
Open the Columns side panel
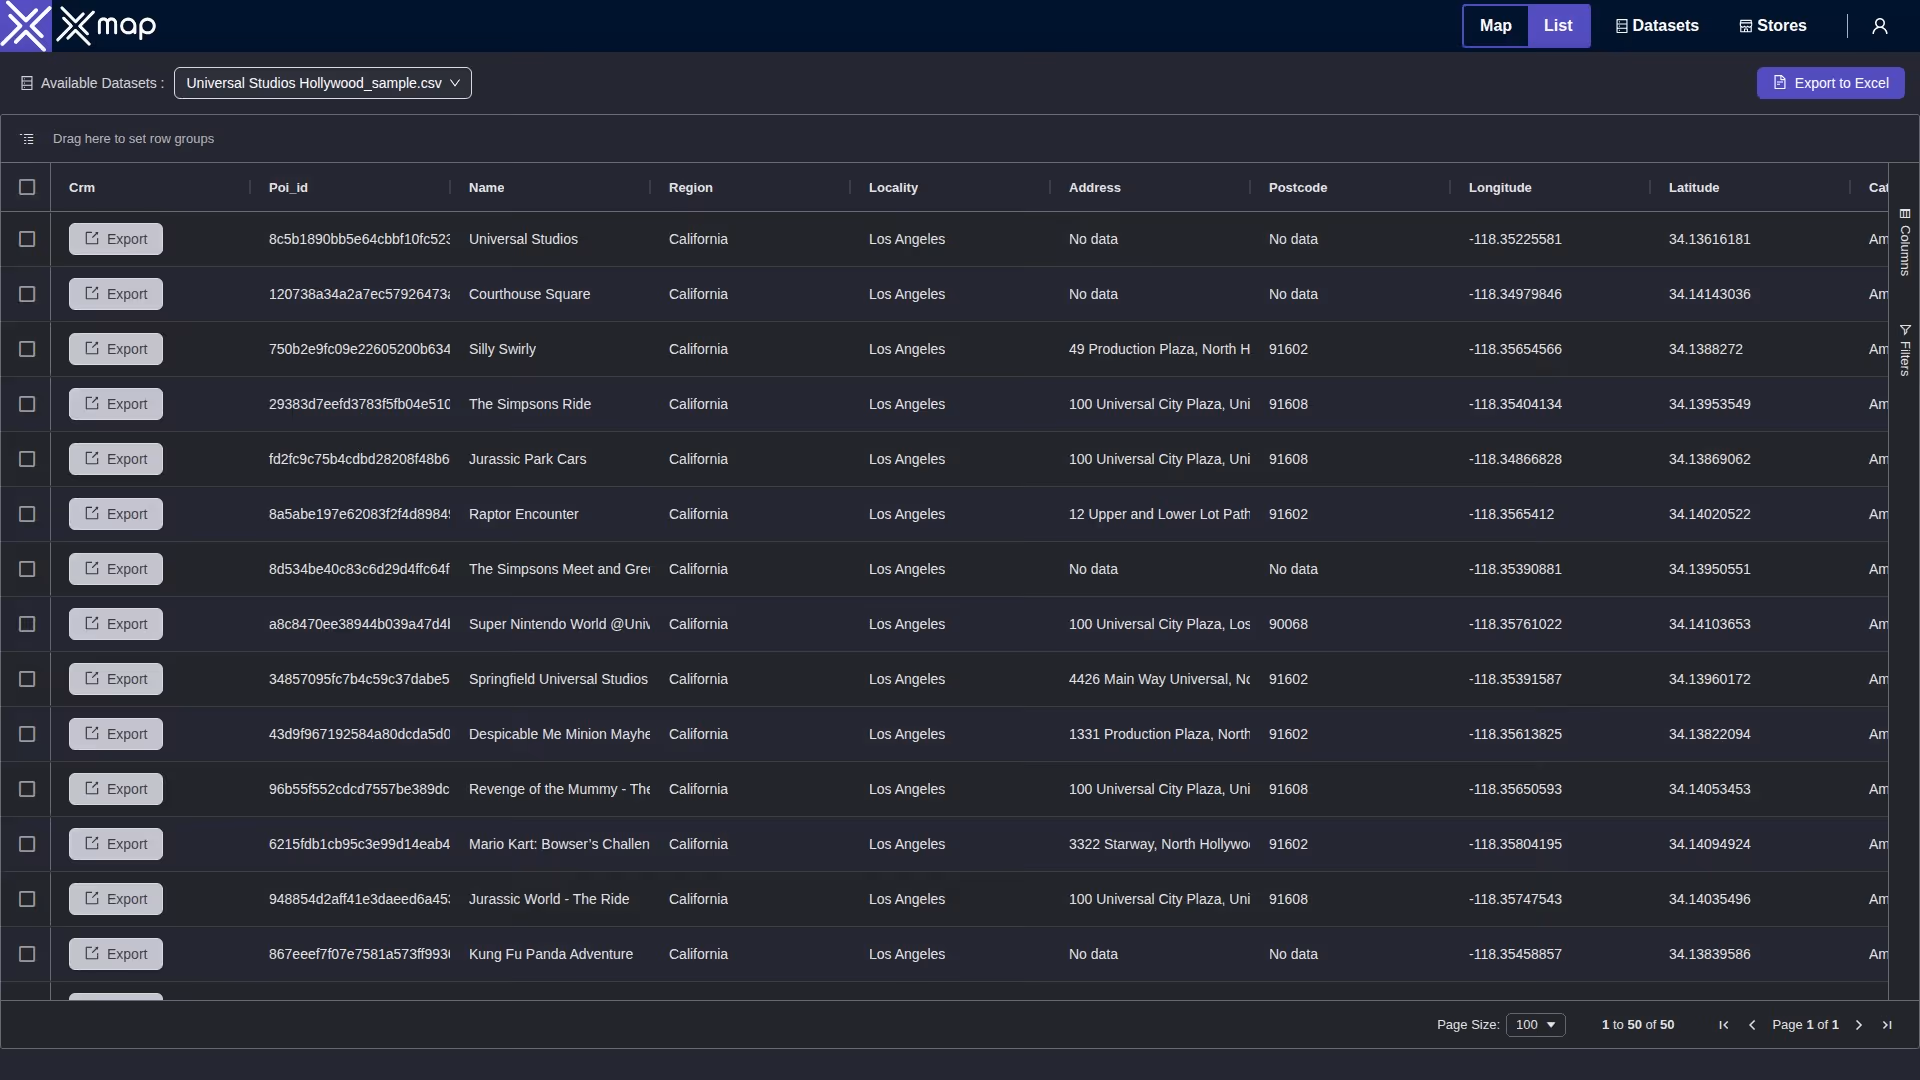coord(1905,242)
